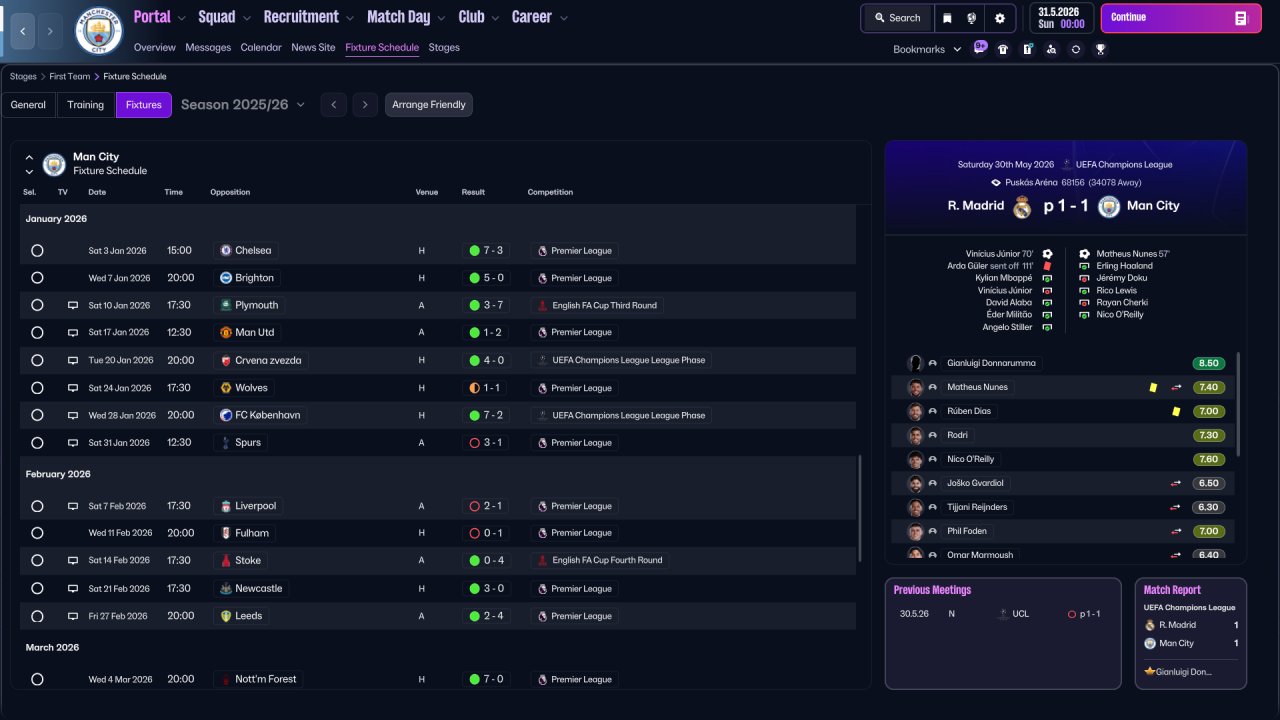Image resolution: width=1280 pixels, height=720 pixels.
Task: Click the Continue button
Action: point(1181,18)
